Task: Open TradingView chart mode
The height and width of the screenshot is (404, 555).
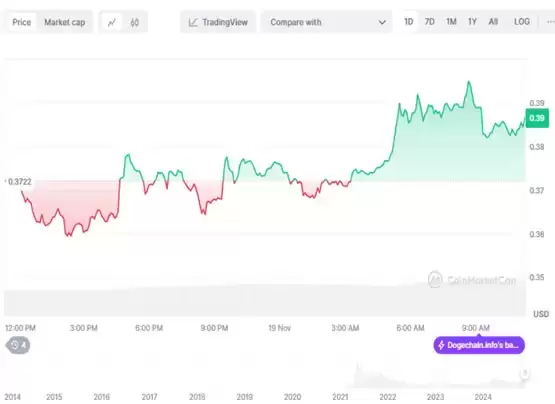Action: click(x=218, y=22)
